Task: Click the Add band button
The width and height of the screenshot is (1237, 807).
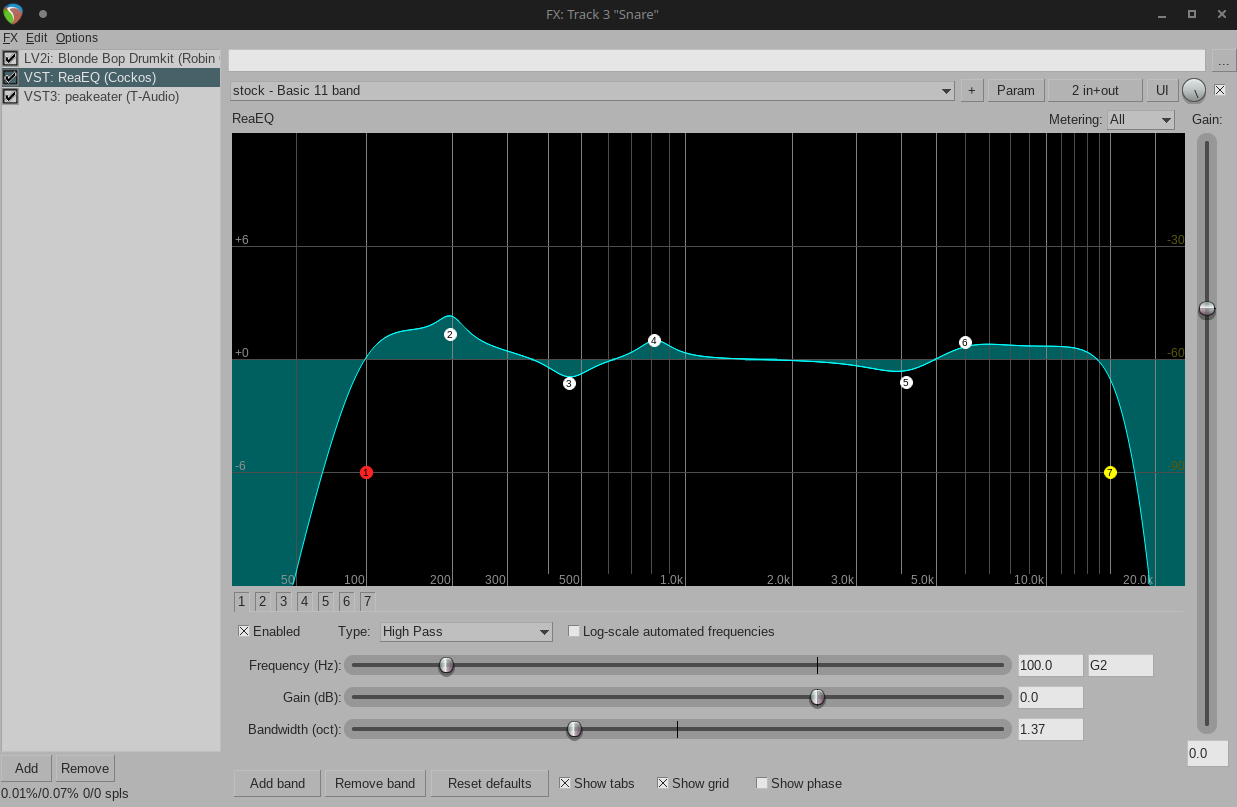Action: pyautogui.click(x=277, y=783)
